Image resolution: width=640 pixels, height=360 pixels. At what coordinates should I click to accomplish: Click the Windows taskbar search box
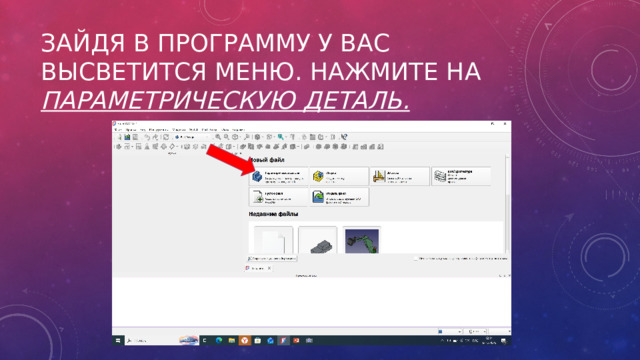tap(161, 340)
